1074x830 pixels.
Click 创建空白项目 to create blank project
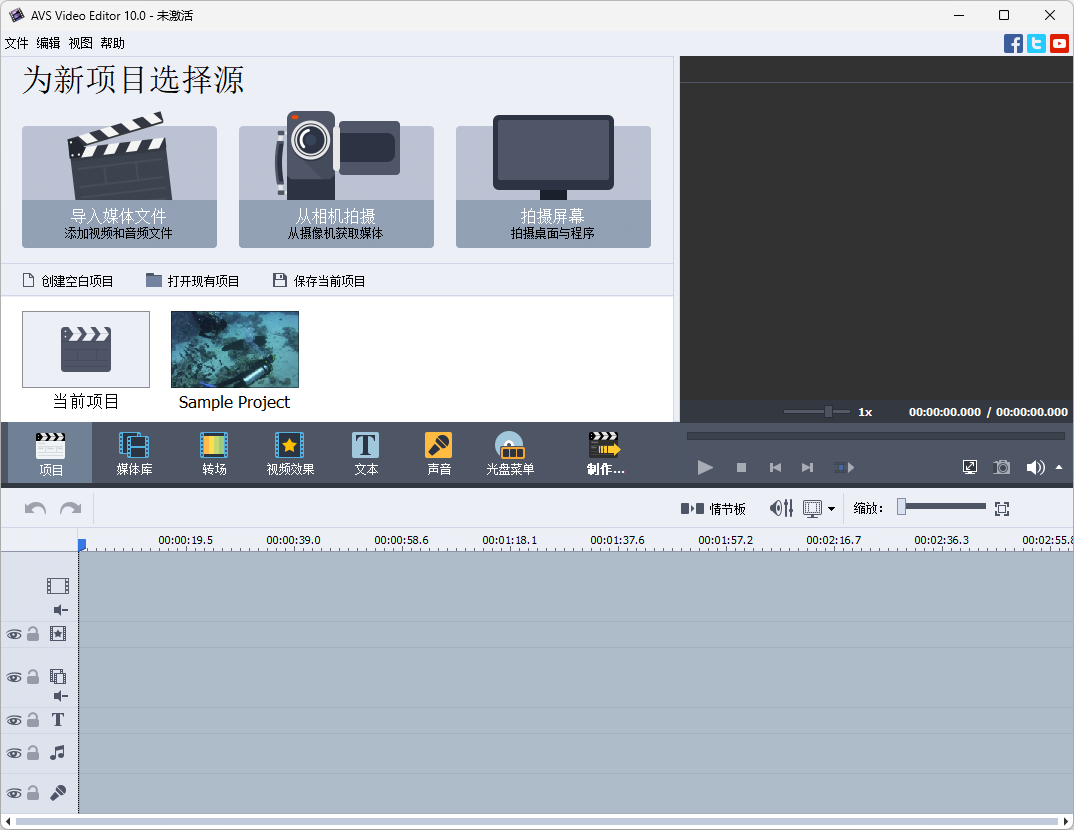pos(68,281)
